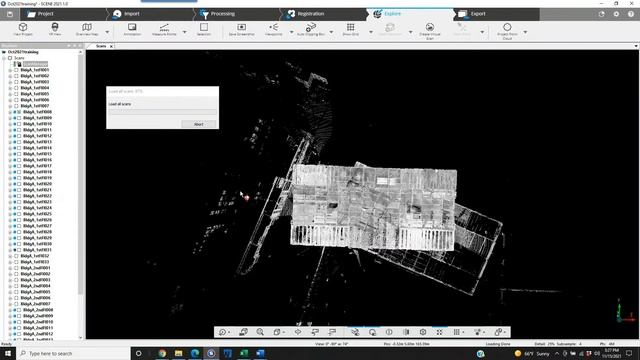Expand the BldgA_1stFl002 tree node
The height and width of the screenshot is (360, 640).
click(x=10, y=76)
